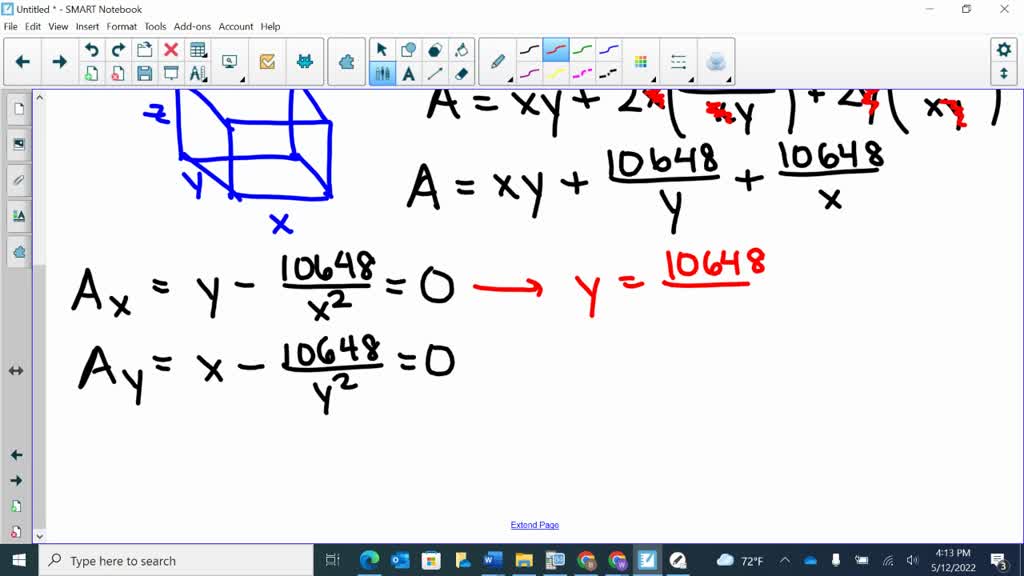Click the Undo arrow in toolbar
This screenshot has width=1024, height=576.
pyautogui.click(x=91, y=50)
